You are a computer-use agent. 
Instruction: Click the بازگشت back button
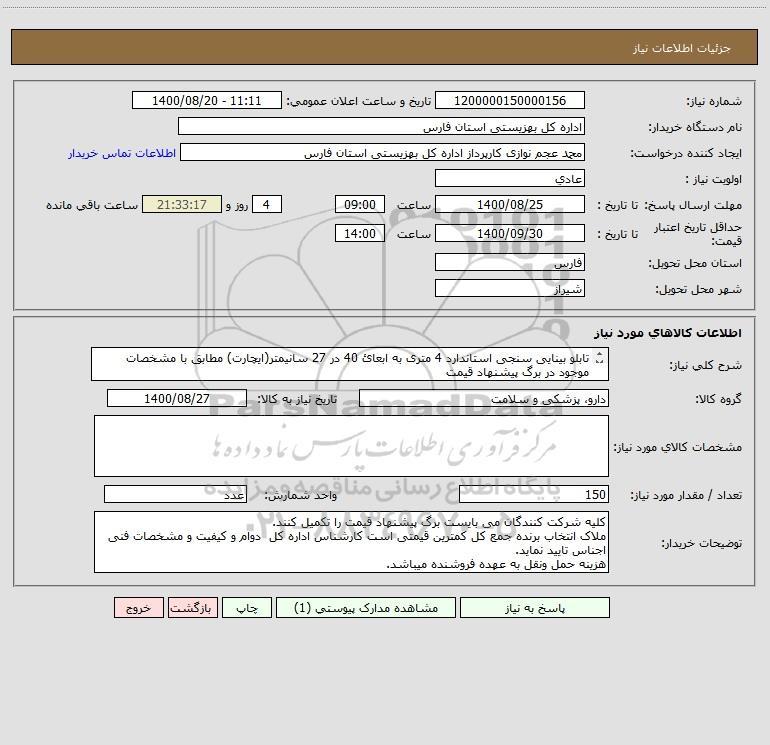click(192, 607)
